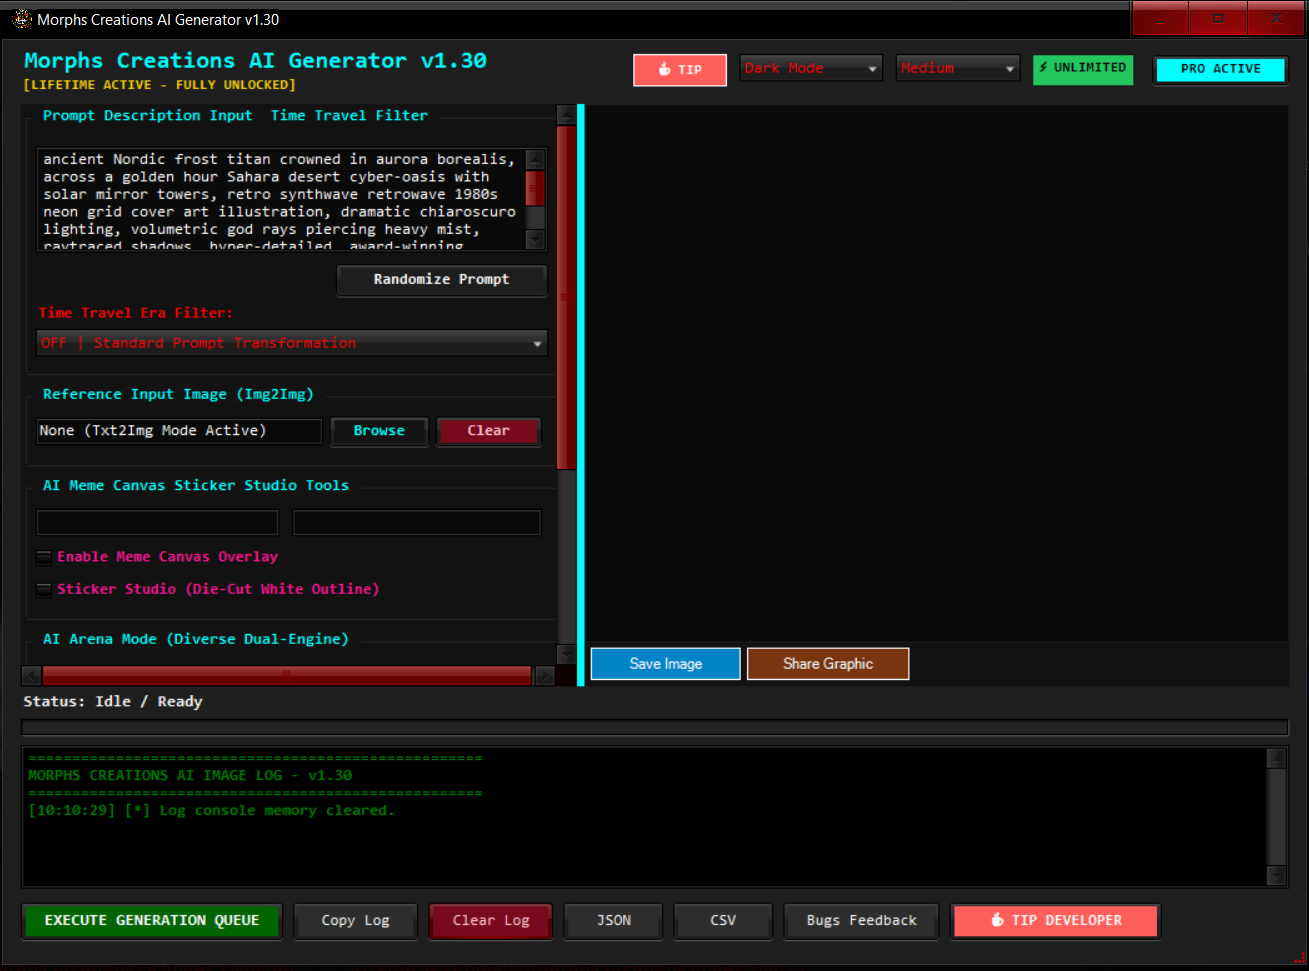Click the cyan vertical splitter bar
1309x971 pixels.
(x=581, y=395)
